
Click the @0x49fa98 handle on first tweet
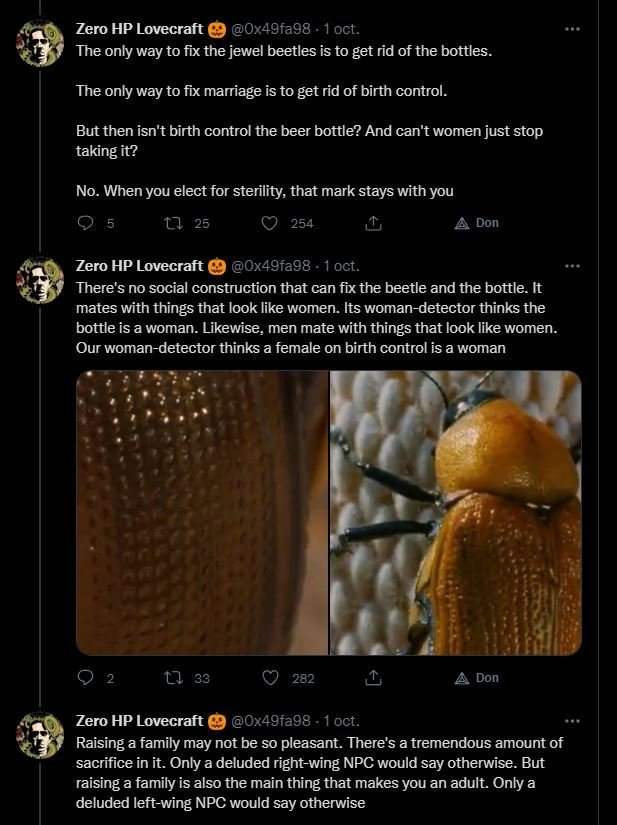(x=271, y=29)
